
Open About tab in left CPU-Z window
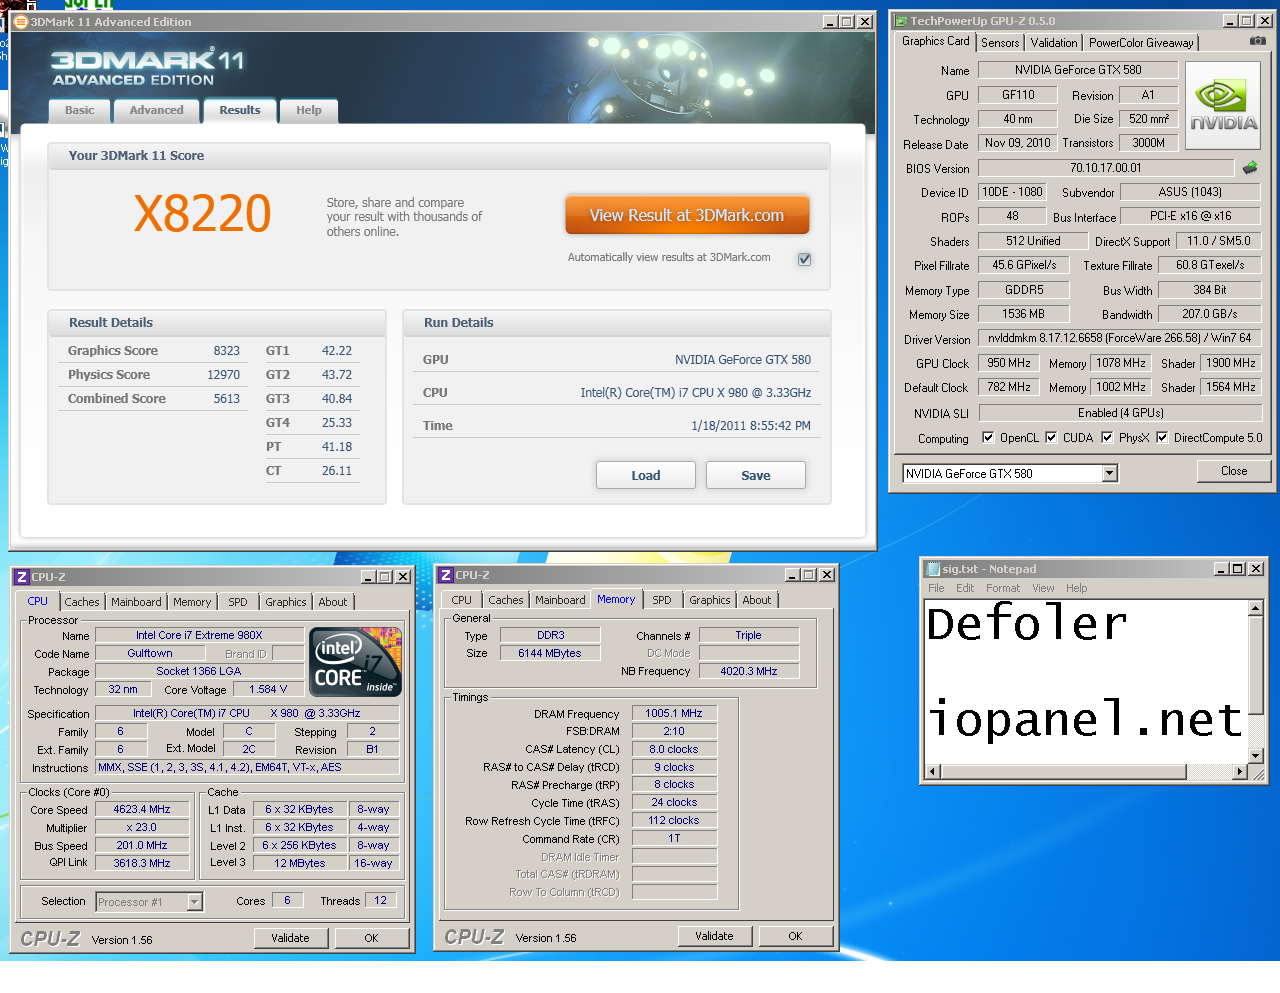pyautogui.click(x=333, y=602)
